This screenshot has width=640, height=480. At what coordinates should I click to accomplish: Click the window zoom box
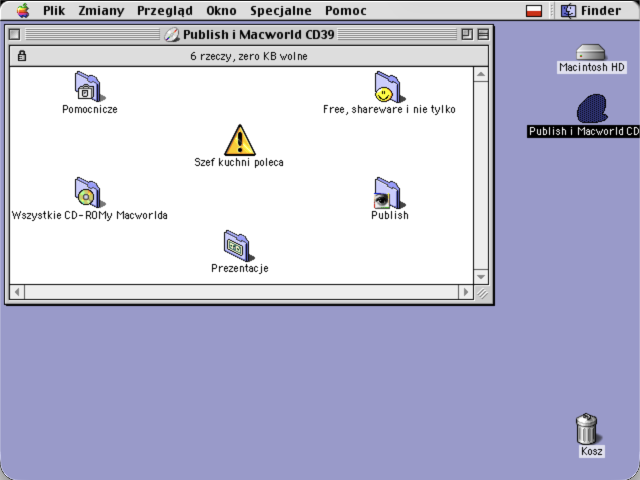tap(467, 34)
